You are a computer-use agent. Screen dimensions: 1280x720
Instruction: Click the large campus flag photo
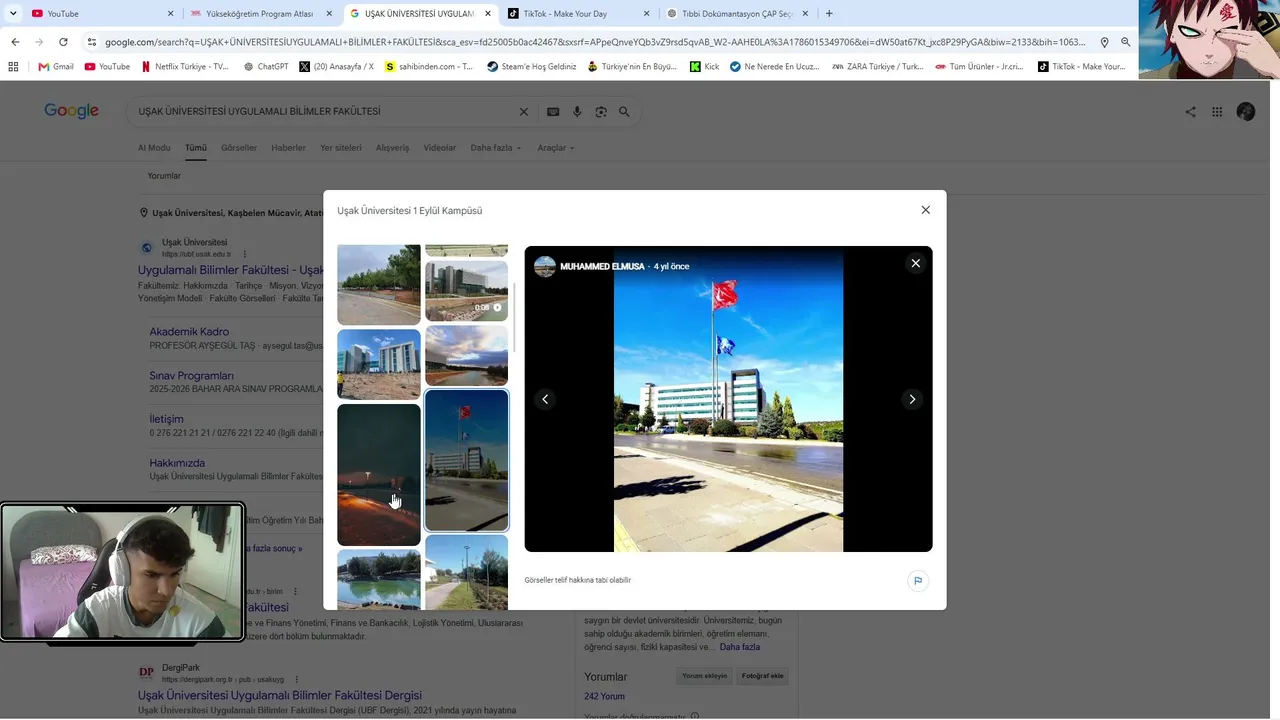click(x=728, y=399)
